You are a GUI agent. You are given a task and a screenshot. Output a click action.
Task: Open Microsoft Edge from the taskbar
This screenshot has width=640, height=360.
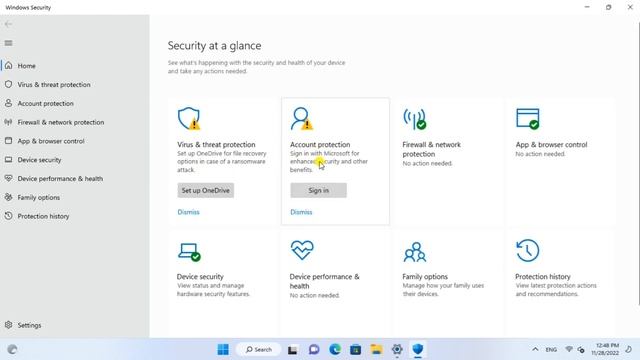click(x=335, y=349)
